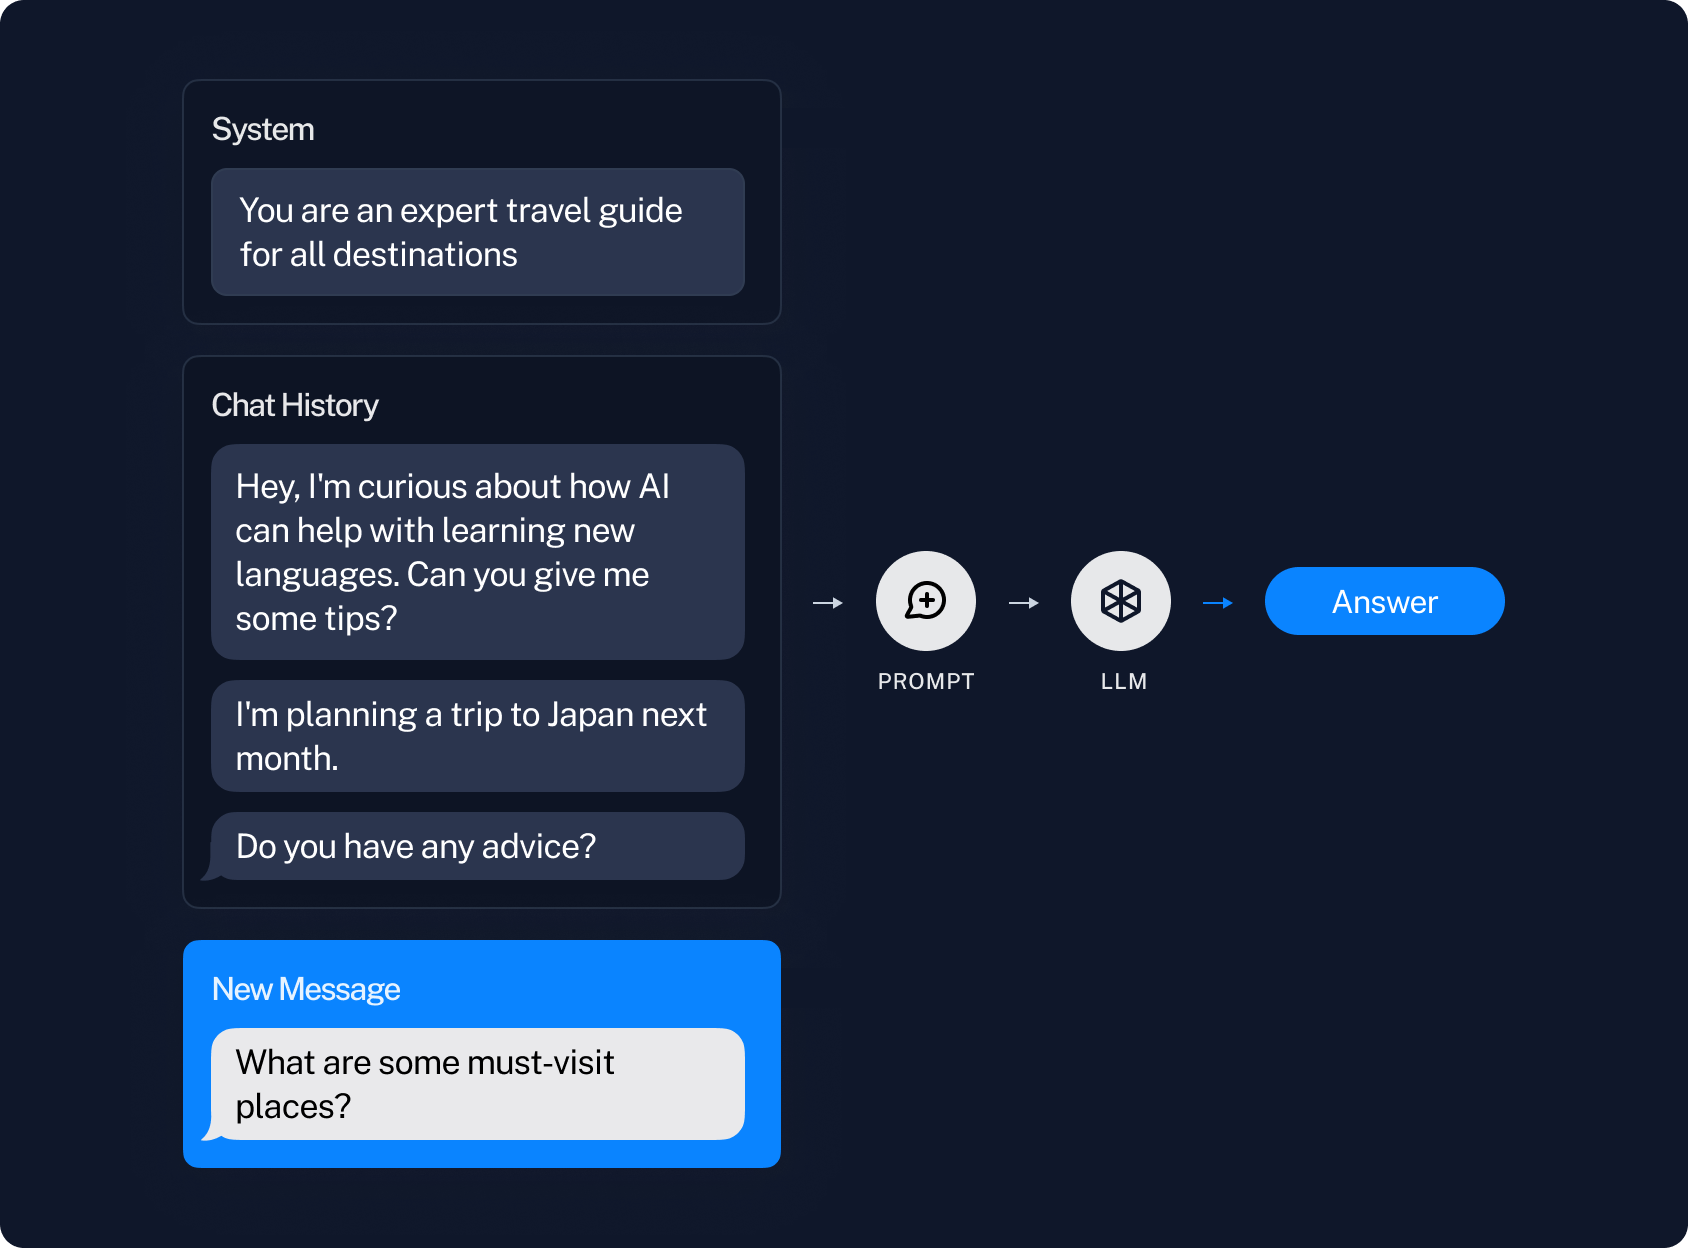The image size is (1688, 1248).
Task: Click the PROMPT chat-plus icon
Action: [x=926, y=601]
